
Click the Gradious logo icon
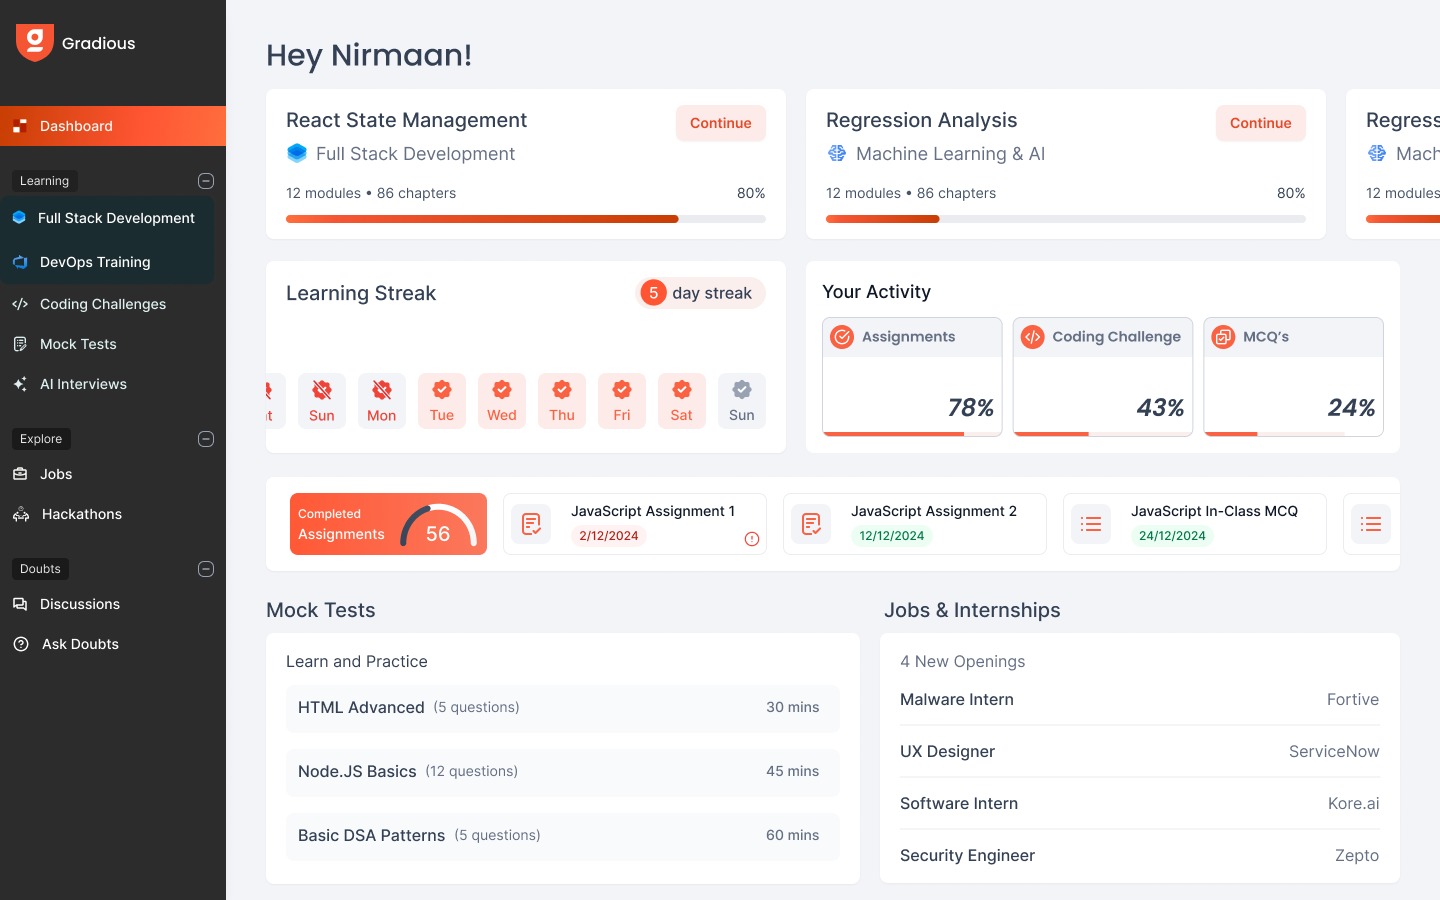coord(34,43)
